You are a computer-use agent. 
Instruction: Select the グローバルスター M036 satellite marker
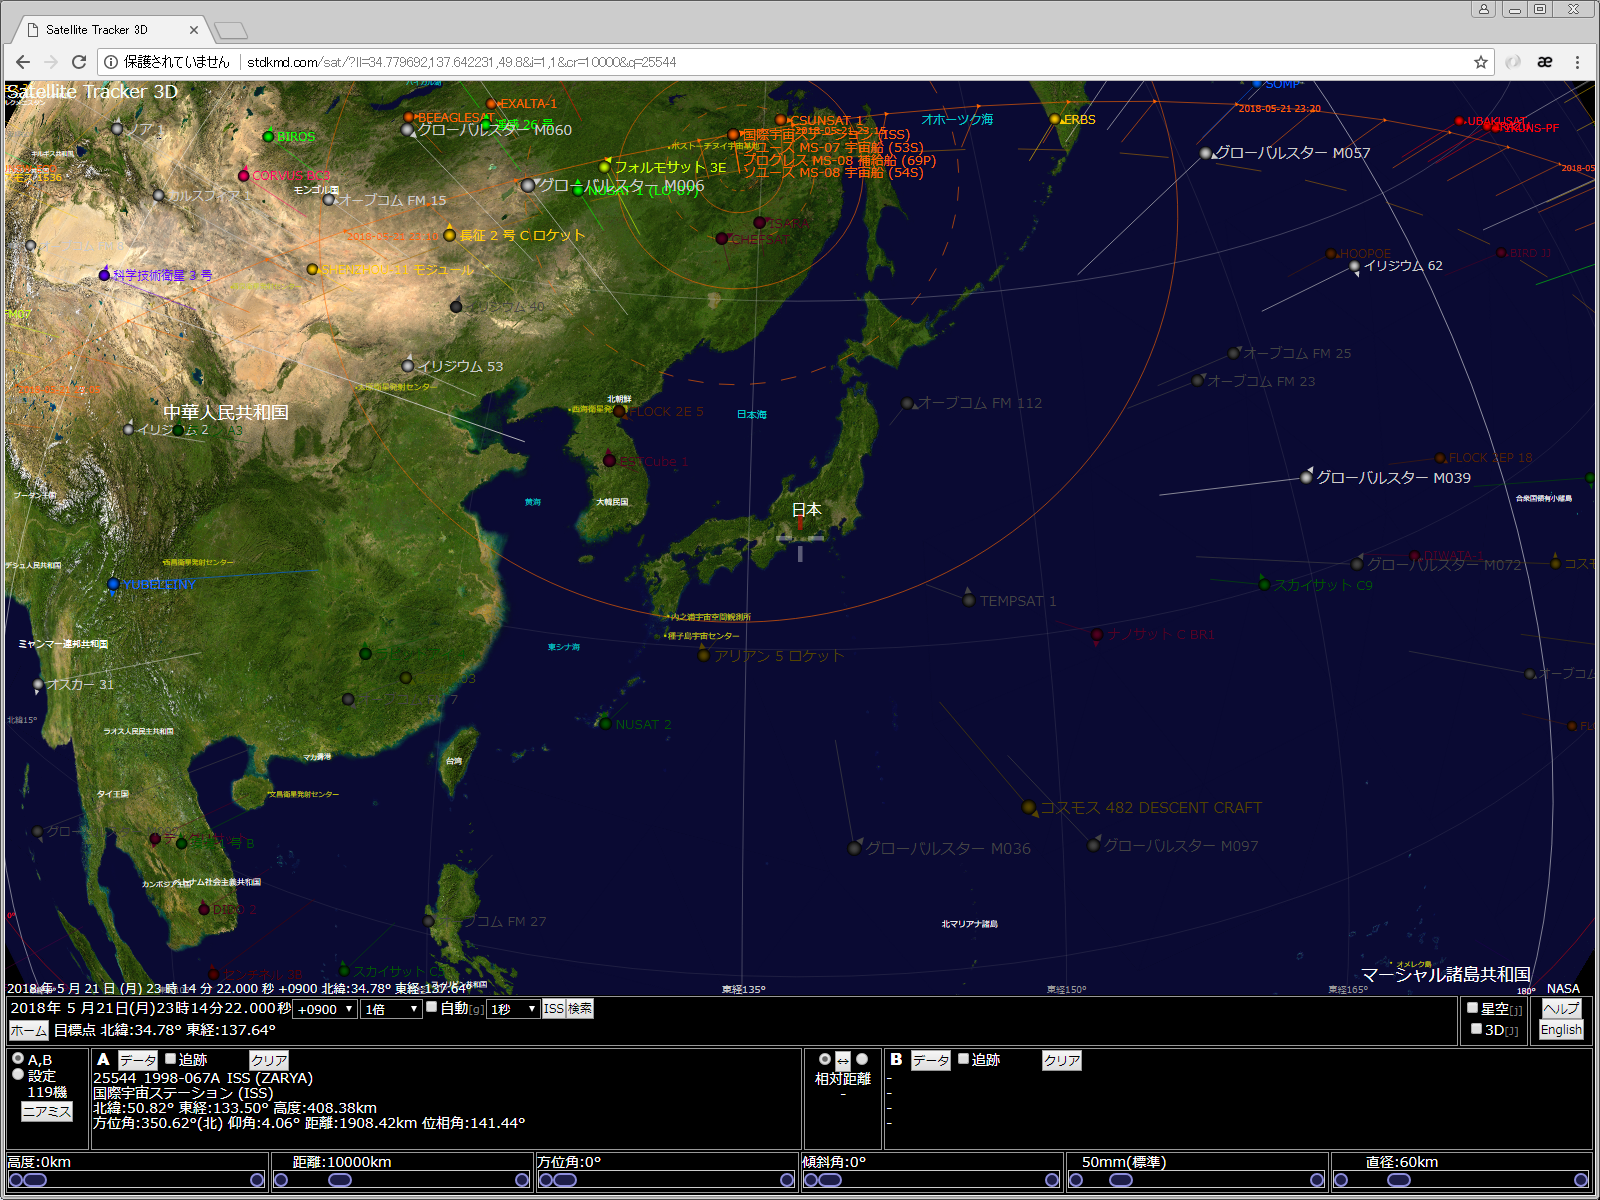pyautogui.click(x=855, y=848)
